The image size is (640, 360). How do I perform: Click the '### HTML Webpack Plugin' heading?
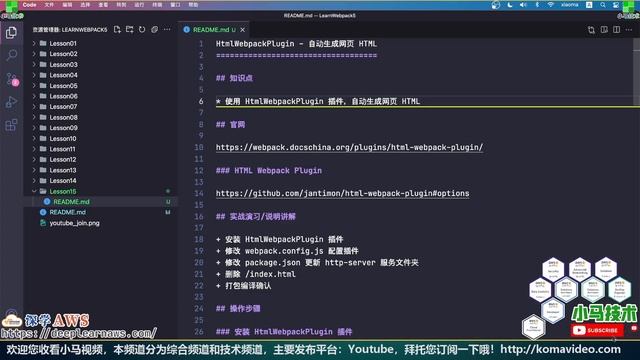pos(269,171)
